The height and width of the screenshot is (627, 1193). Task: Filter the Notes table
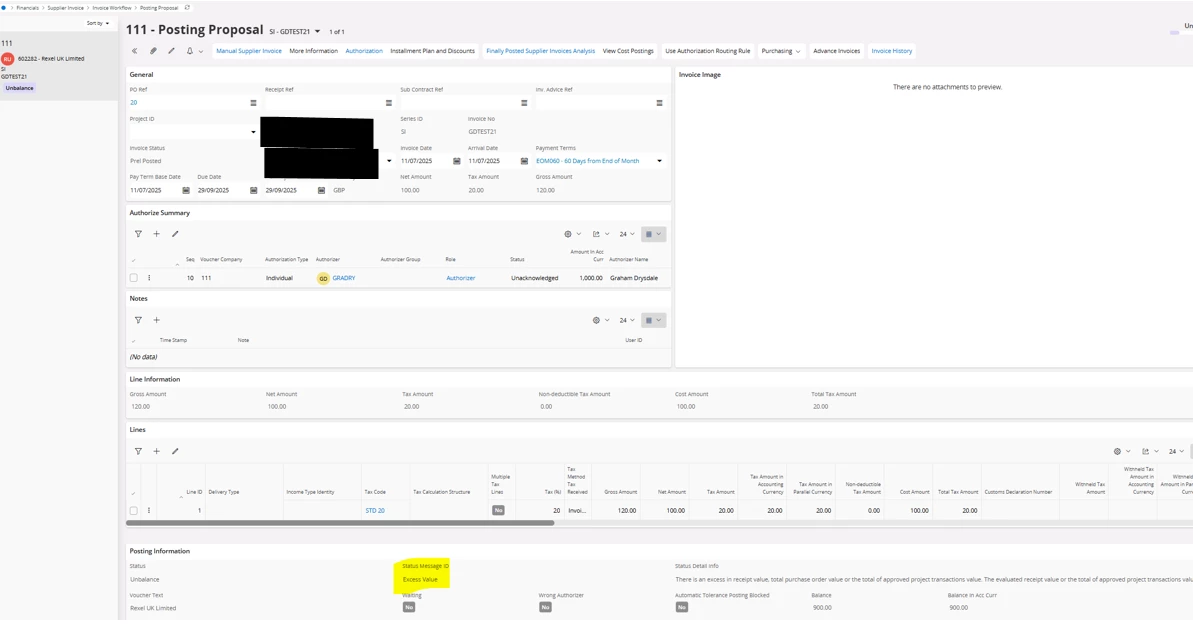(x=138, y=320)
